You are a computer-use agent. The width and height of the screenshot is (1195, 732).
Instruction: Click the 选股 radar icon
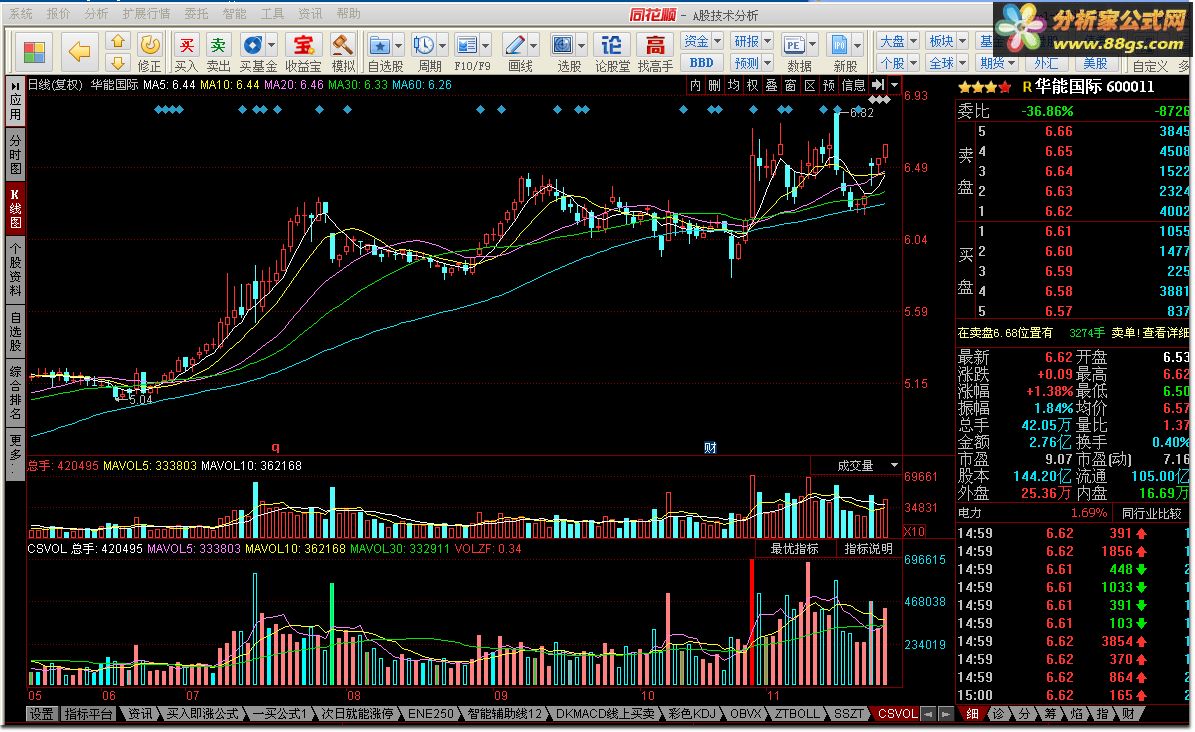562,46
